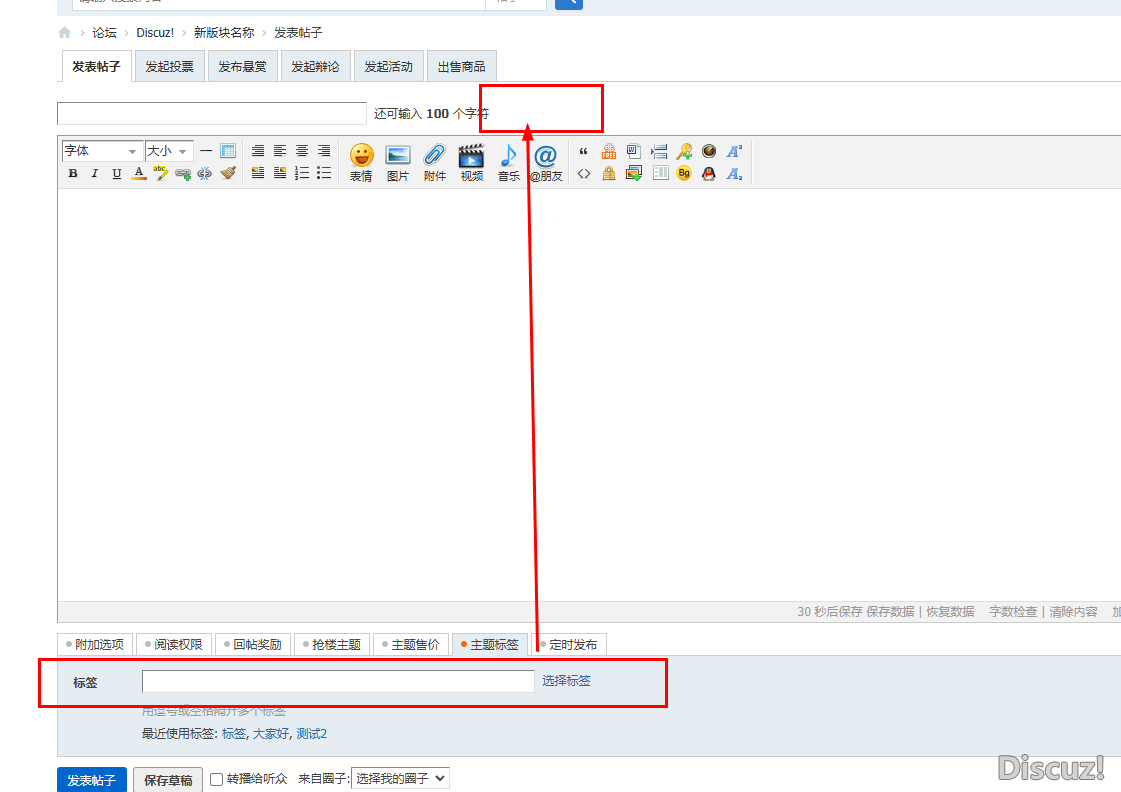Switch to the 发起投票 tab

coord(169,67)
